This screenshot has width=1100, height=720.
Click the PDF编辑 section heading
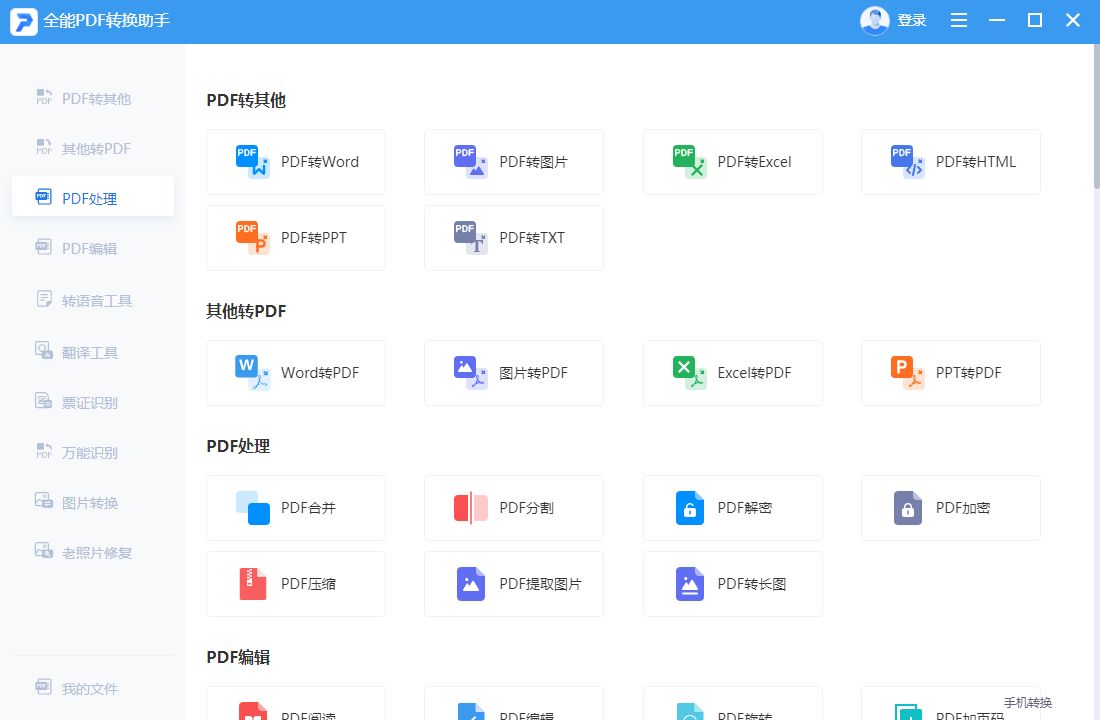point(239,658)
